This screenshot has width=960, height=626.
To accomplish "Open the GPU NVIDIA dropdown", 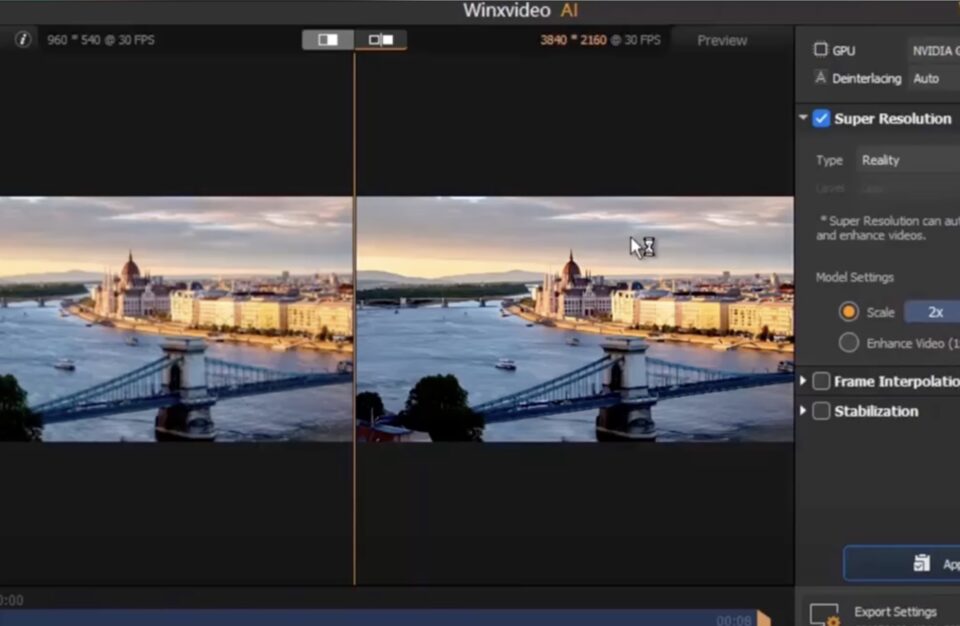I will (934, 50).
